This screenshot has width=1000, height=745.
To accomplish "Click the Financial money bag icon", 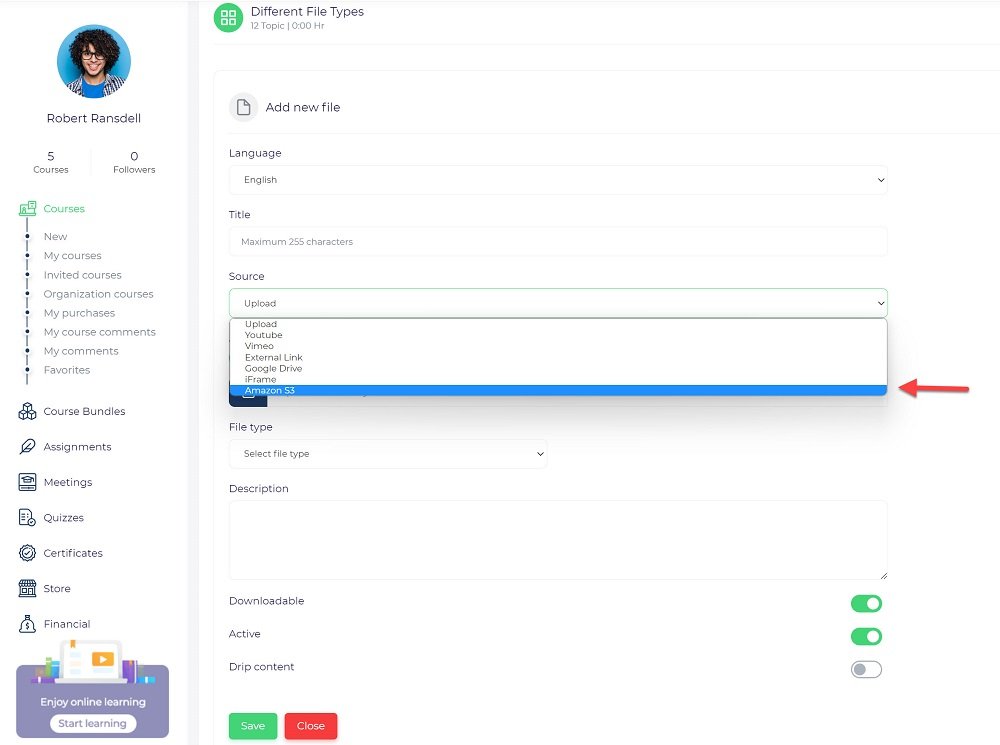I will pos(28,624).
